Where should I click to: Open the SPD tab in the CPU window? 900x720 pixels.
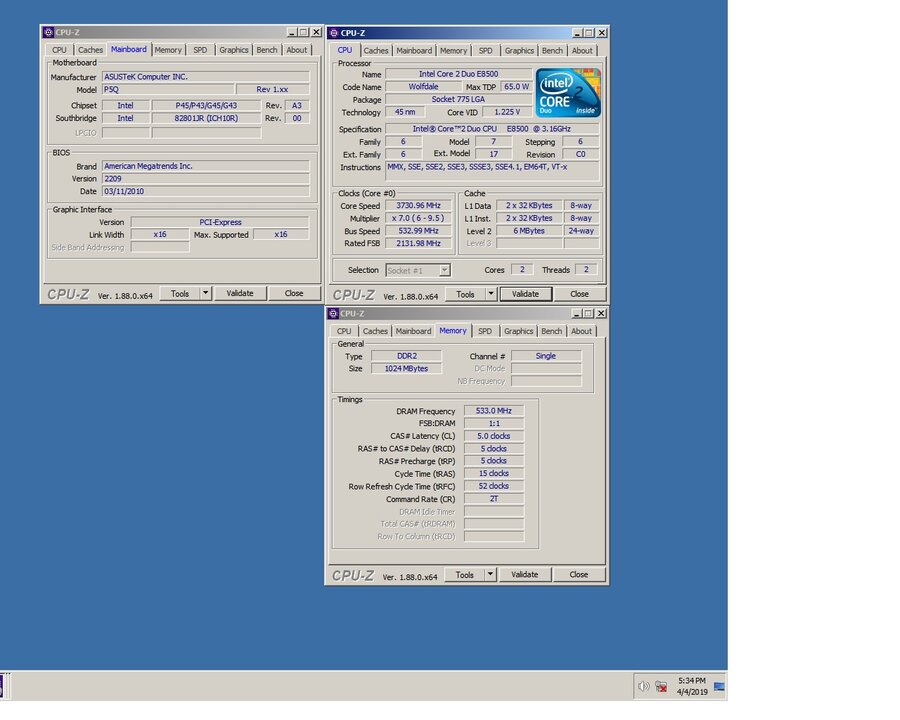(486, 51)
